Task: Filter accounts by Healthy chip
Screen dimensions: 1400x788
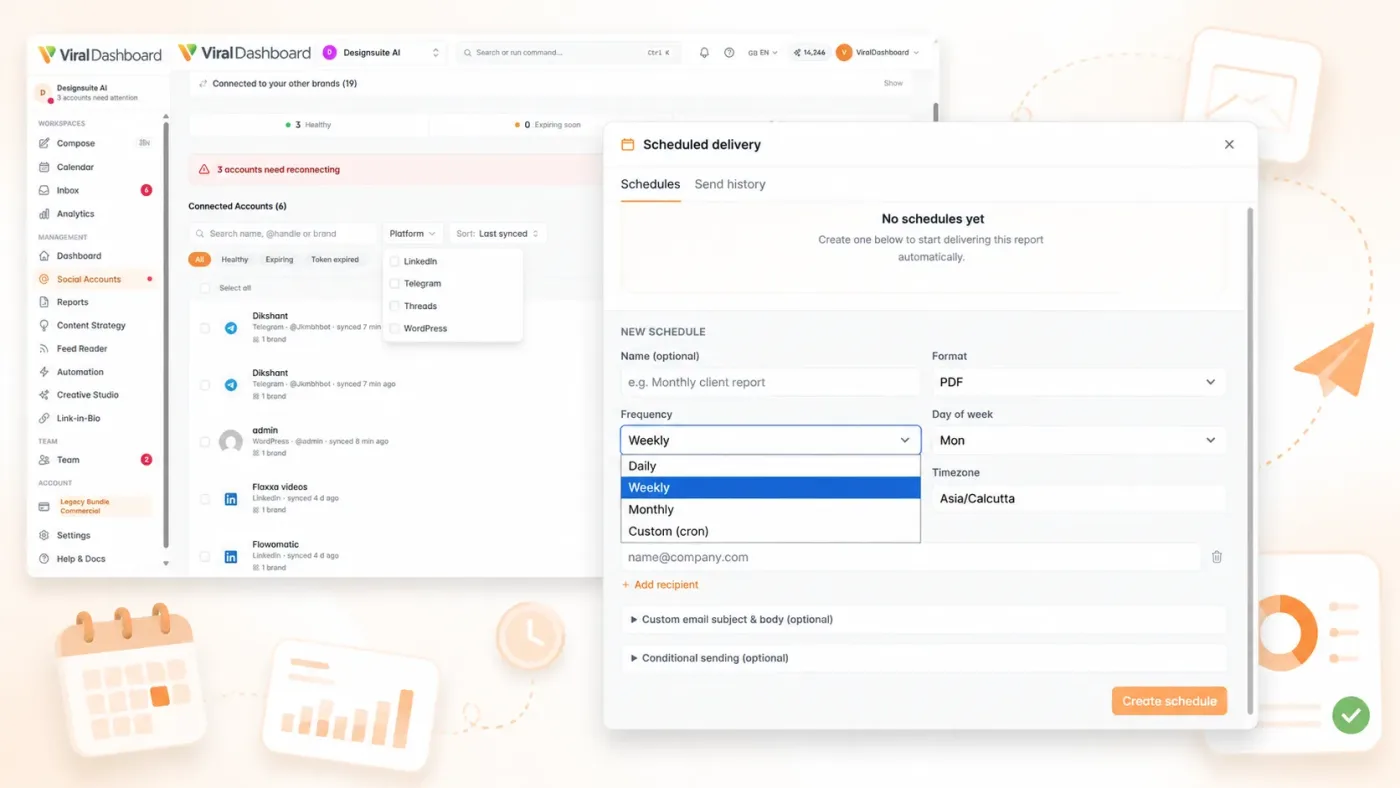Action: click(x=235, y=259)
